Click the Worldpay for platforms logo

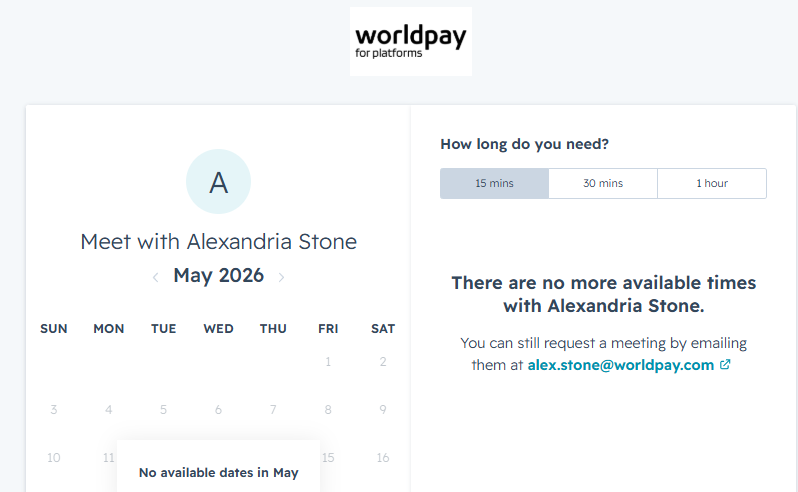[x=411, y=42]
